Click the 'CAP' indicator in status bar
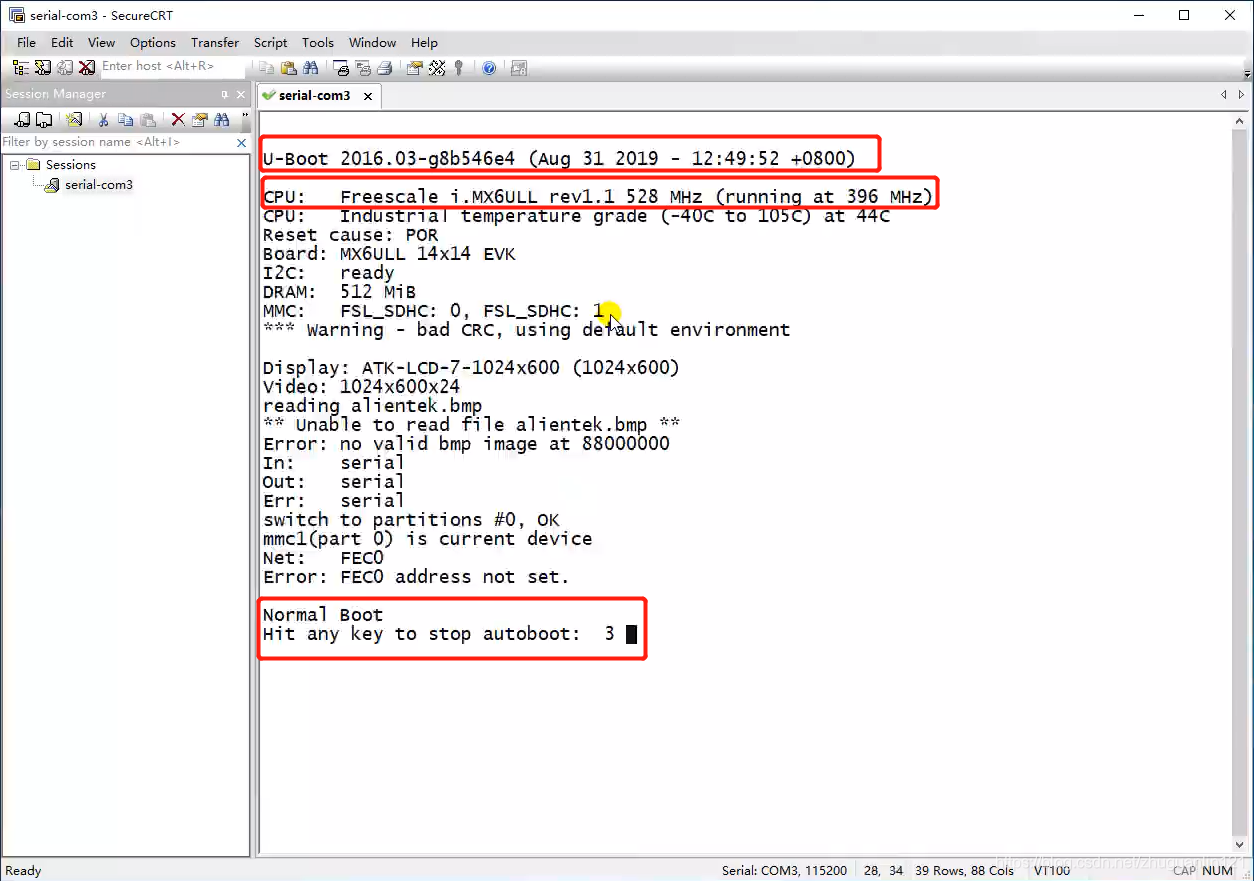The image size is (1254, 881). pos(1184,871)
